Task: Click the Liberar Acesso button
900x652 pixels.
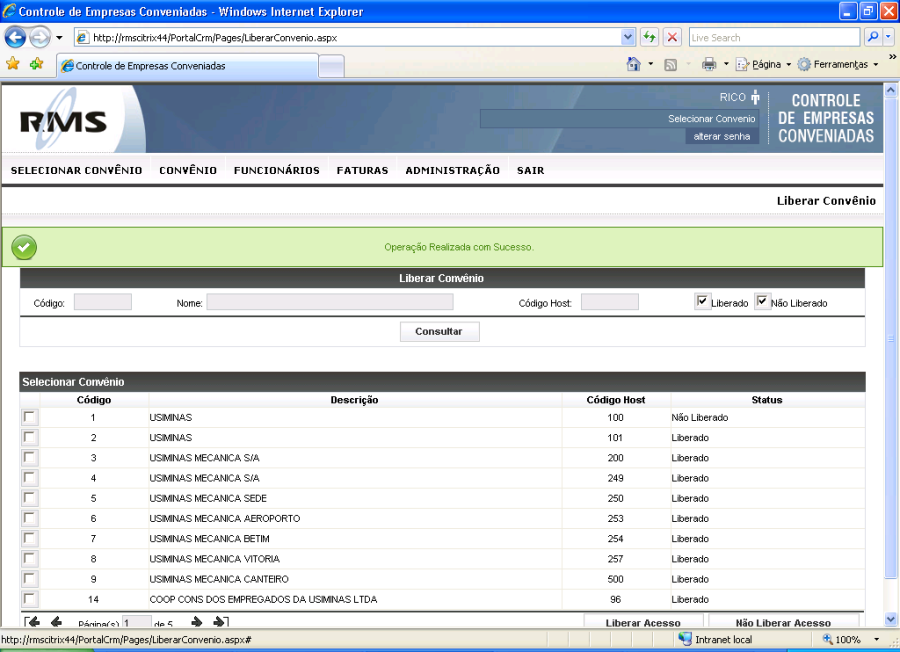Action: (643, 622)
